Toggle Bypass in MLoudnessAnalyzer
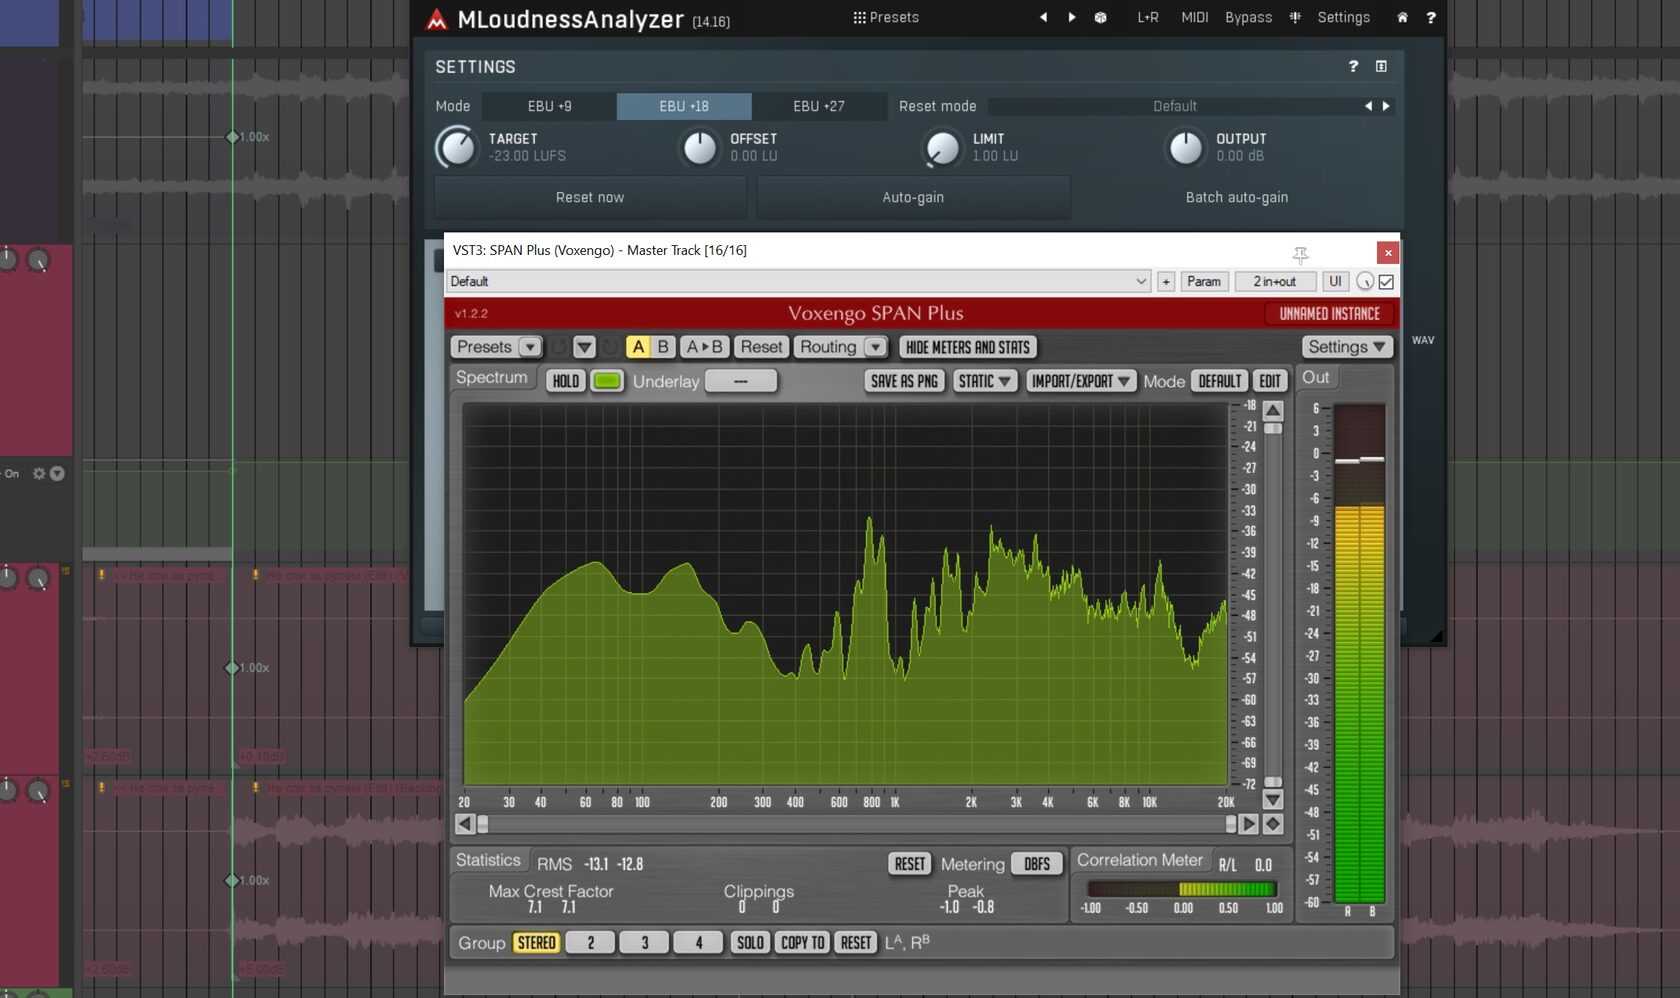The width and height of the screenshot is (1680, 998). 1248,17
